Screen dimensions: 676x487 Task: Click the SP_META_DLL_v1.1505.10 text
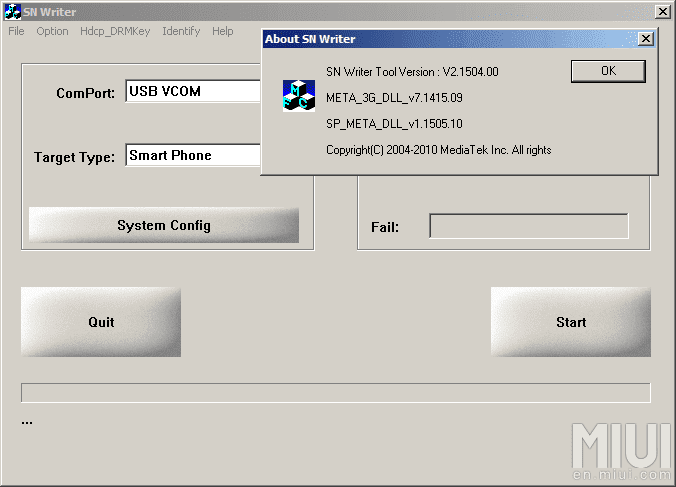point(394,124)
